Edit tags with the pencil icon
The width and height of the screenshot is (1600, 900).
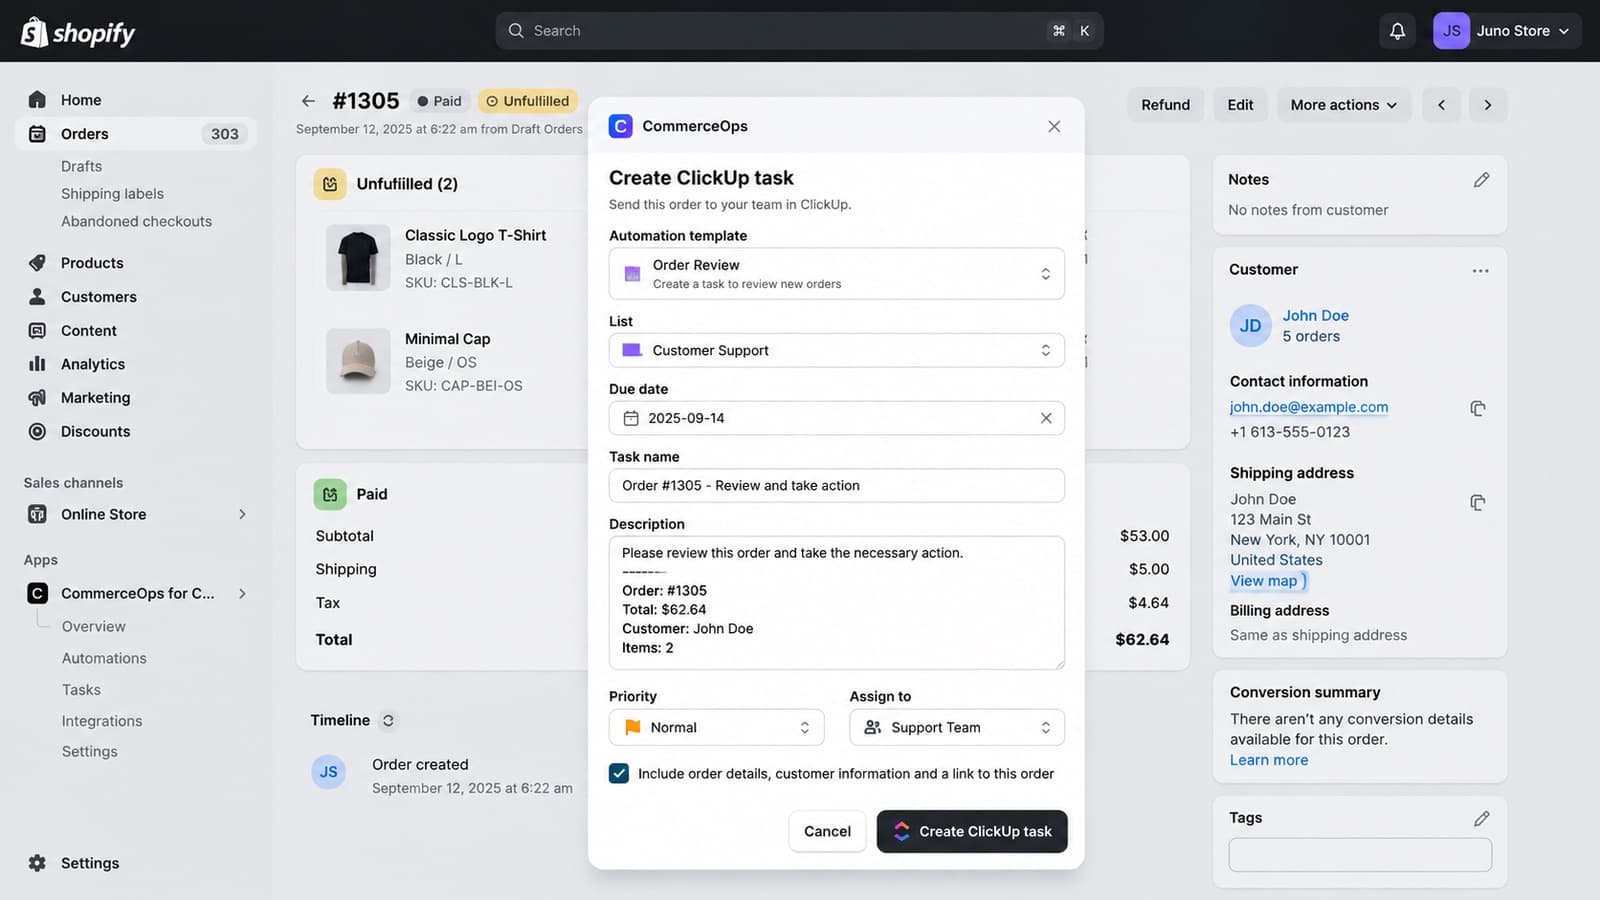[1481, 818]
